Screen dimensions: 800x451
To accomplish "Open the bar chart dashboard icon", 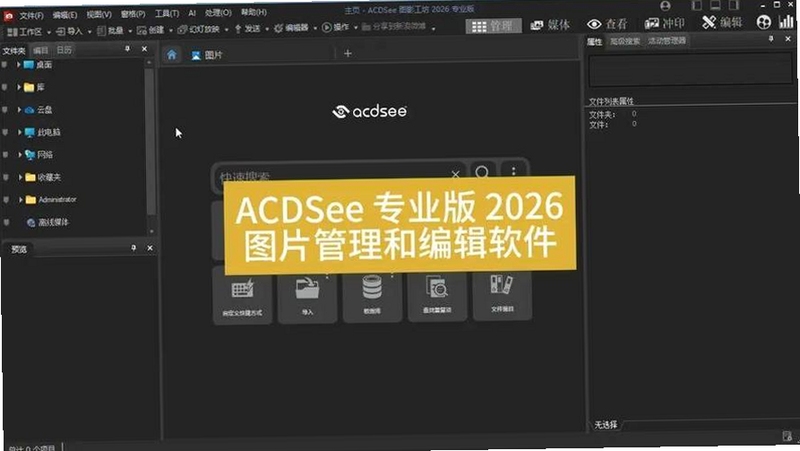I will click(786, 21).
